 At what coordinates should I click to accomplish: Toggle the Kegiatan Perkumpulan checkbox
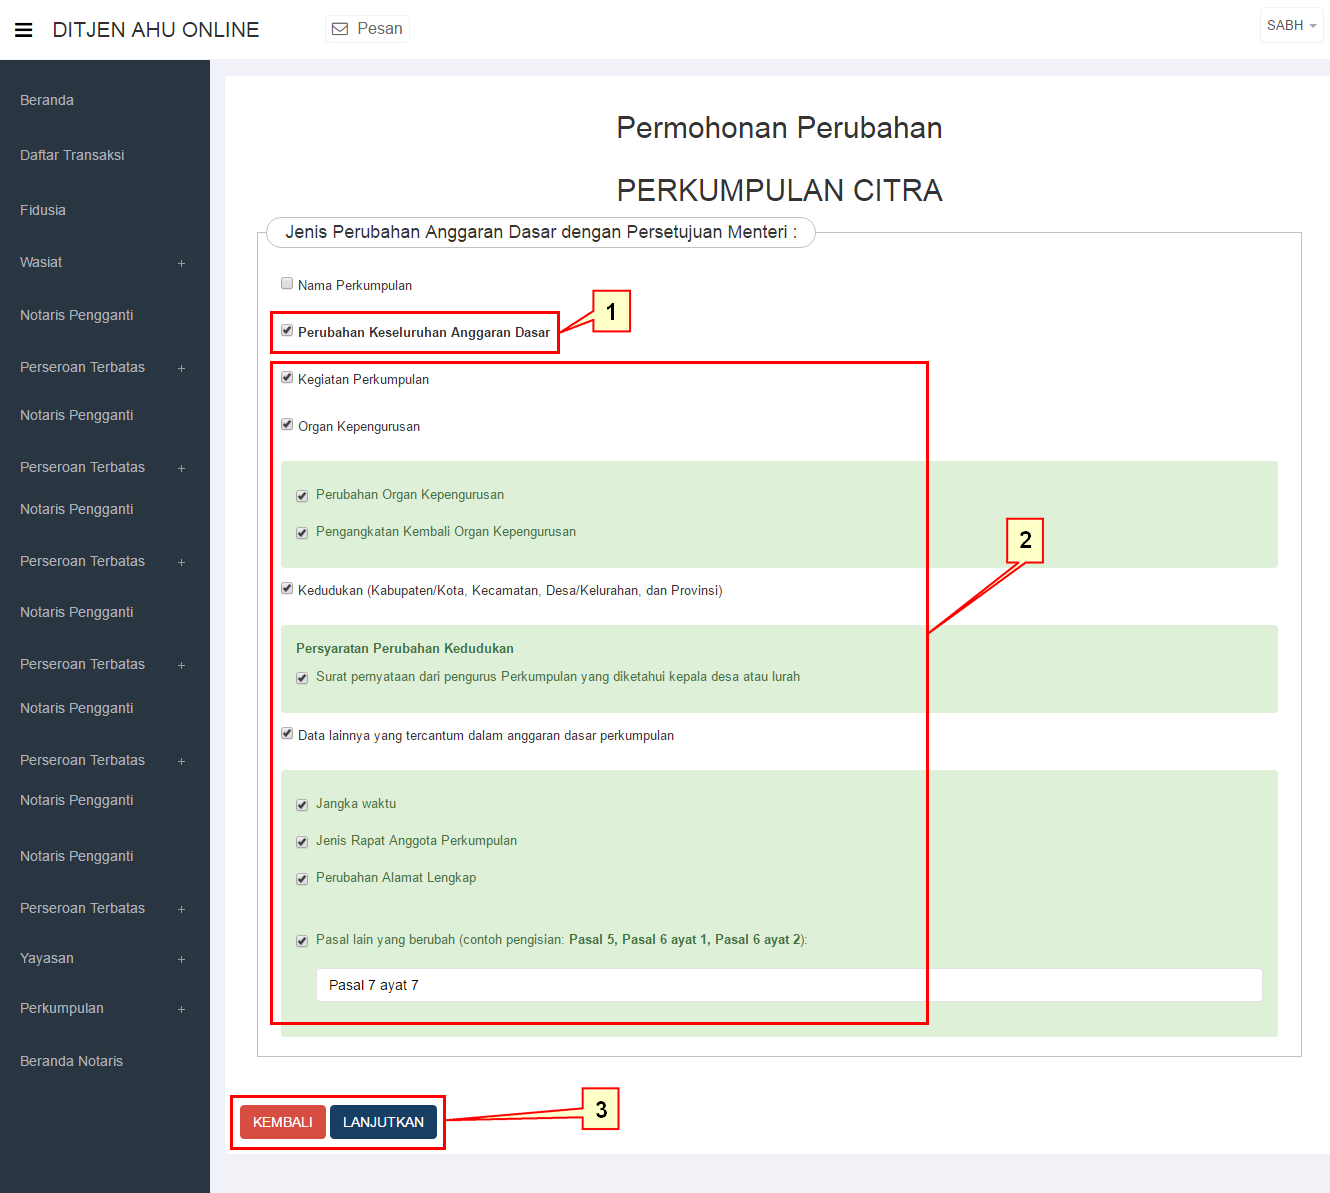point(287,378)
